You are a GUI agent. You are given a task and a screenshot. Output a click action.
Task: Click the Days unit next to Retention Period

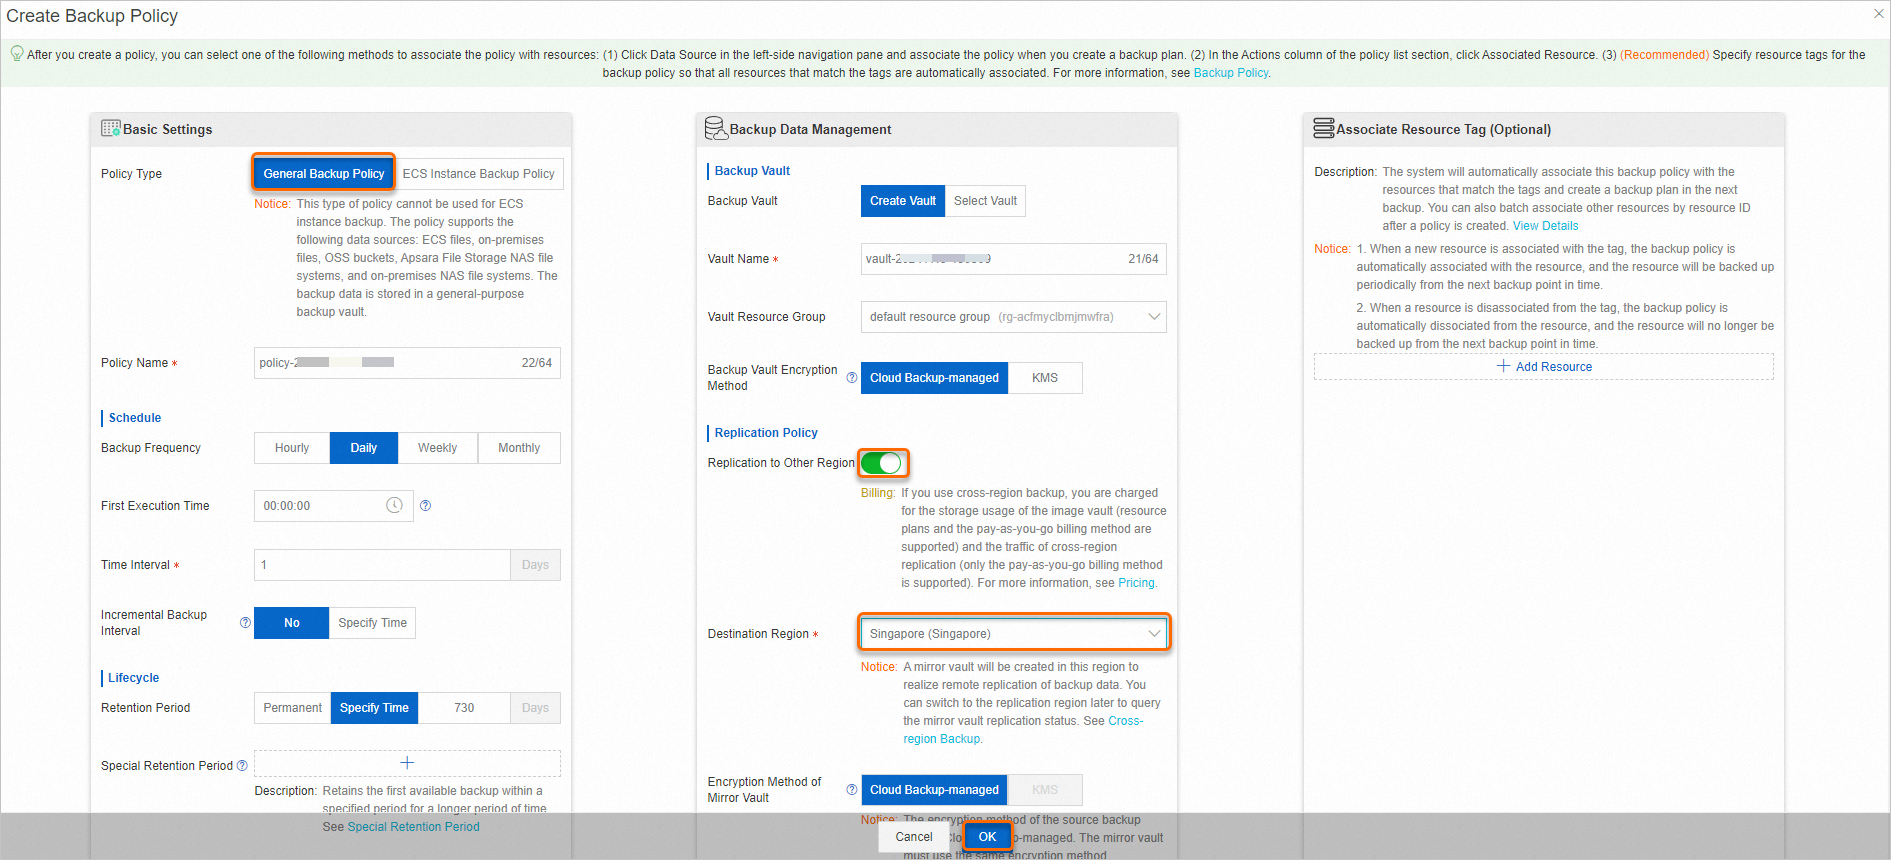pos(535,708)
